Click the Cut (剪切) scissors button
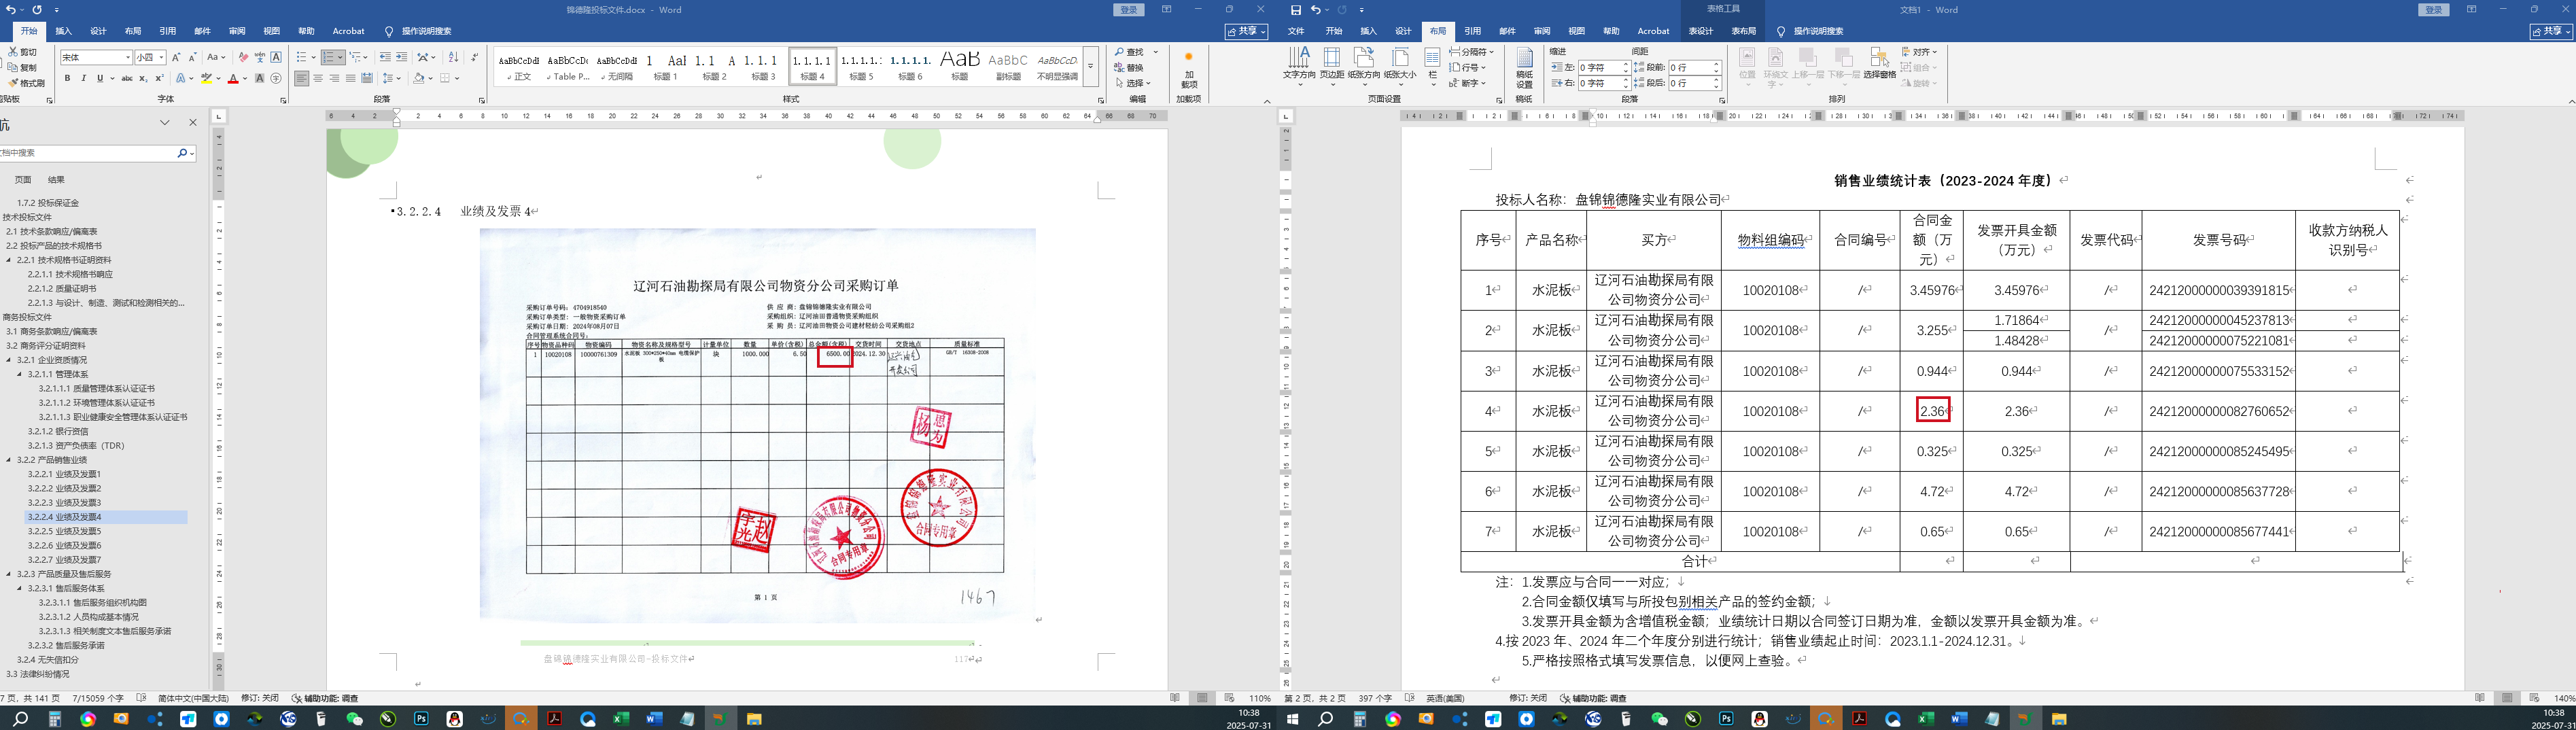 point(23,52)
